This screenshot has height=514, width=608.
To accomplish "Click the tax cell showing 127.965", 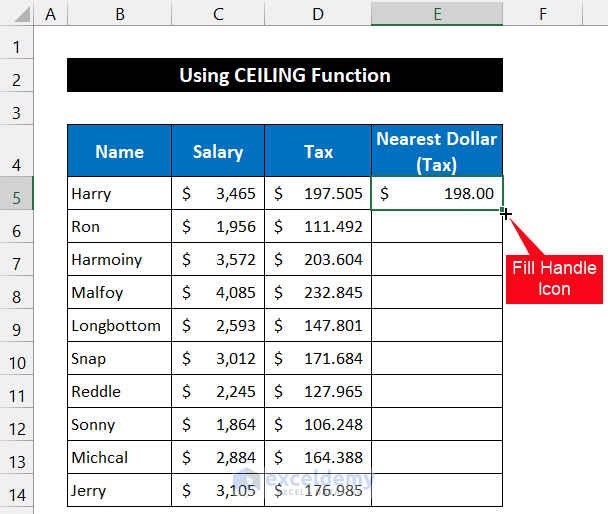I will pos(318,391).
